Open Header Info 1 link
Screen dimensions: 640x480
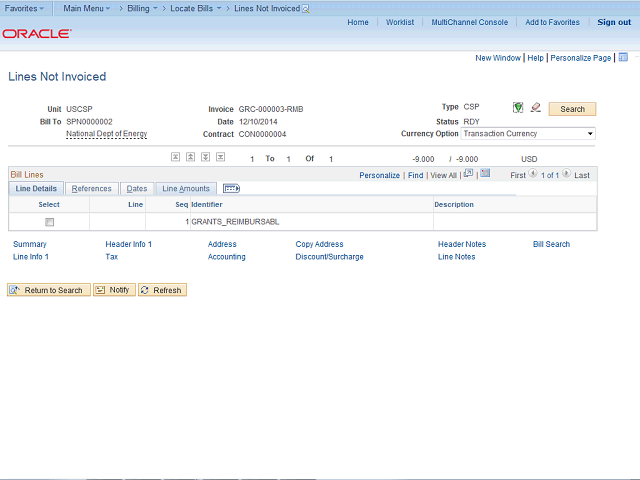[129, 244]
